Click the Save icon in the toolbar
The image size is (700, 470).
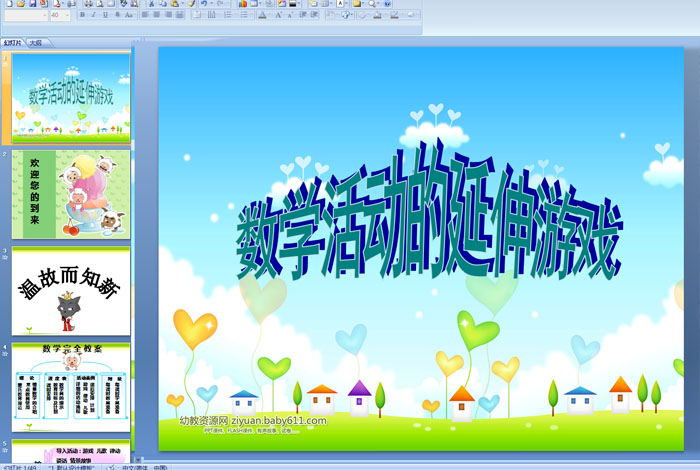click(x=33, y=4)
